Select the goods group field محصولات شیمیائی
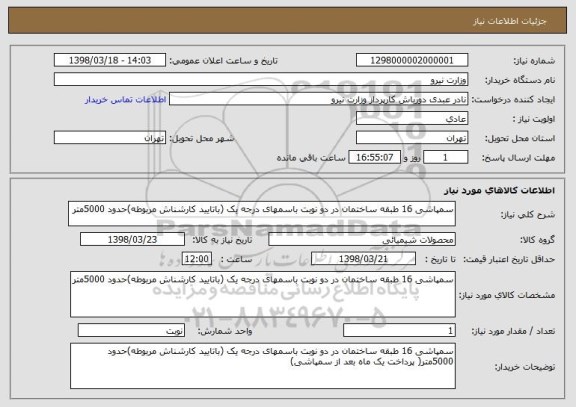Viewport: 576px width, 407px height. 362,239
